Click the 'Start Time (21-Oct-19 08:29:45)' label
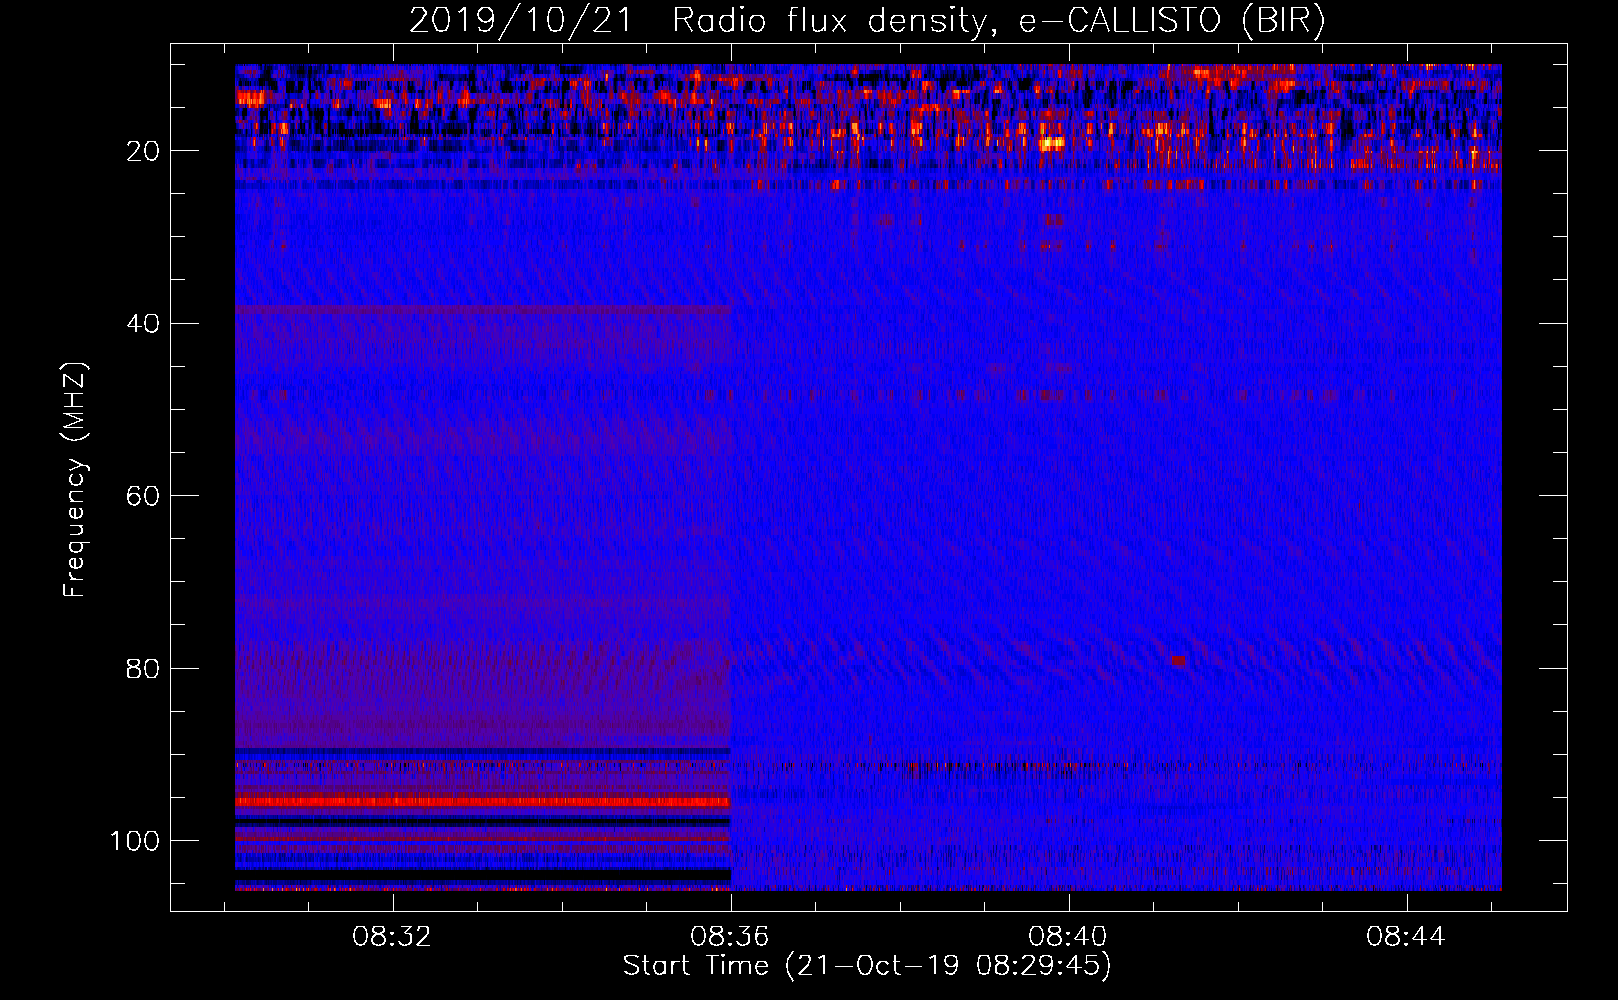 point(867,966)
